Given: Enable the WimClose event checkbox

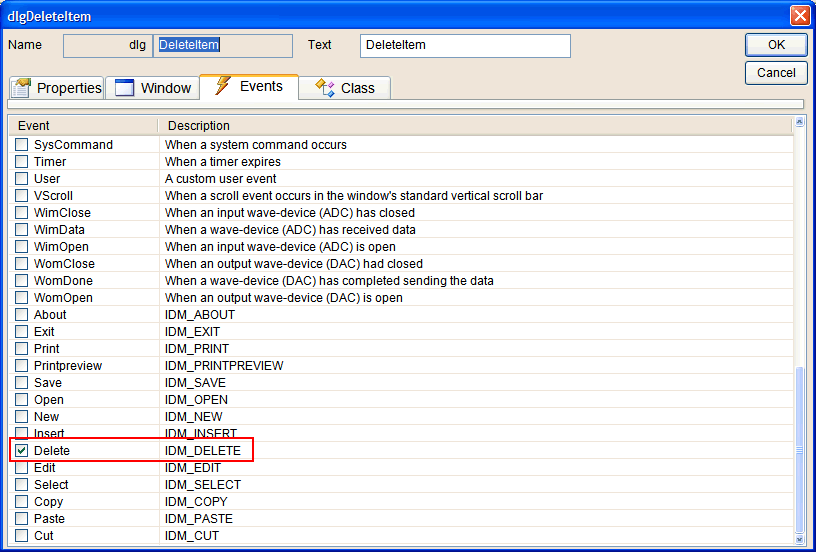Looking at the screenshot, I should (21, 213).
